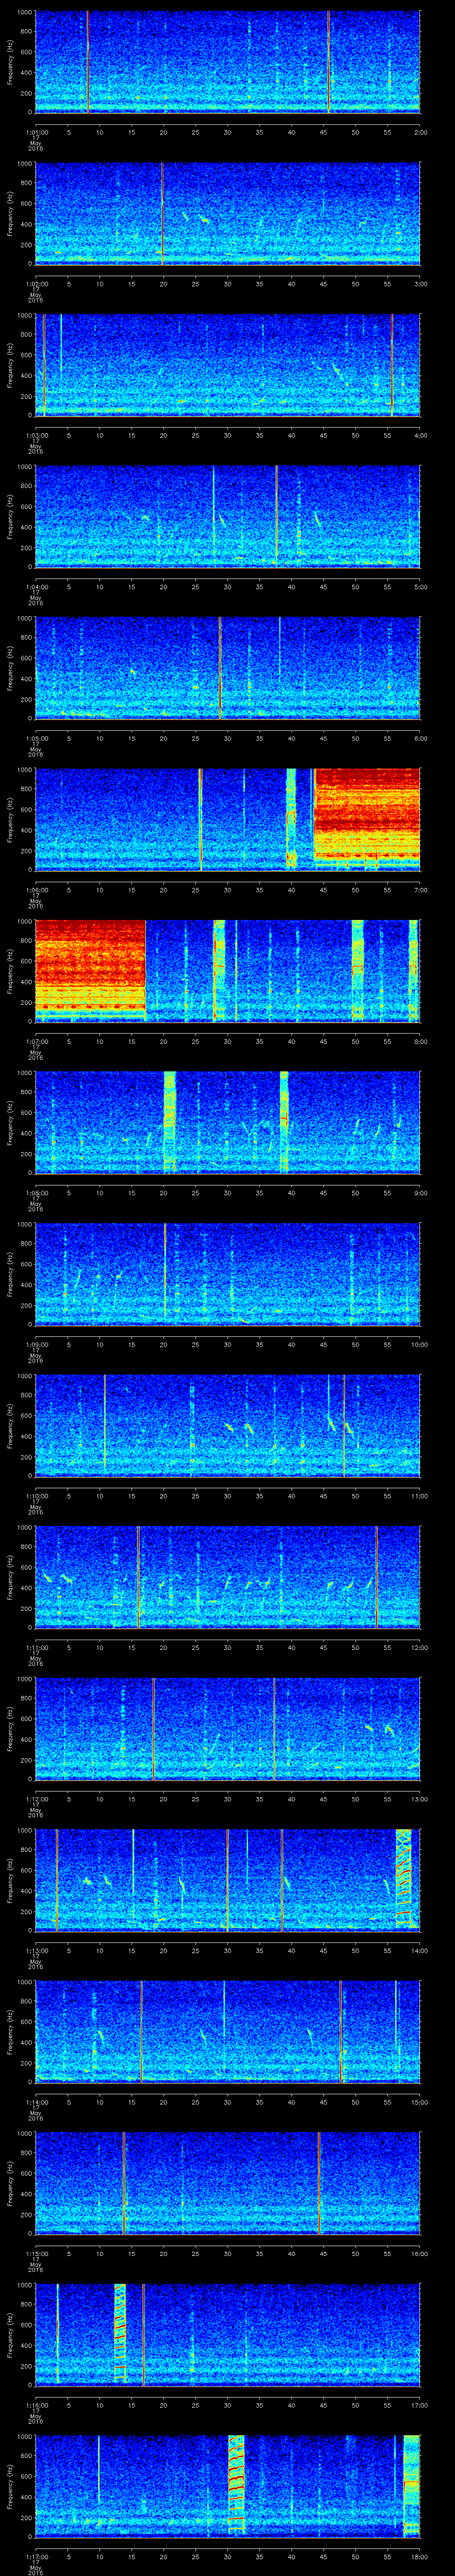Click the 1:03:00 start time label
This screenshot has width=455, height=2576.
pyautogui.click(x=36, y=435)
